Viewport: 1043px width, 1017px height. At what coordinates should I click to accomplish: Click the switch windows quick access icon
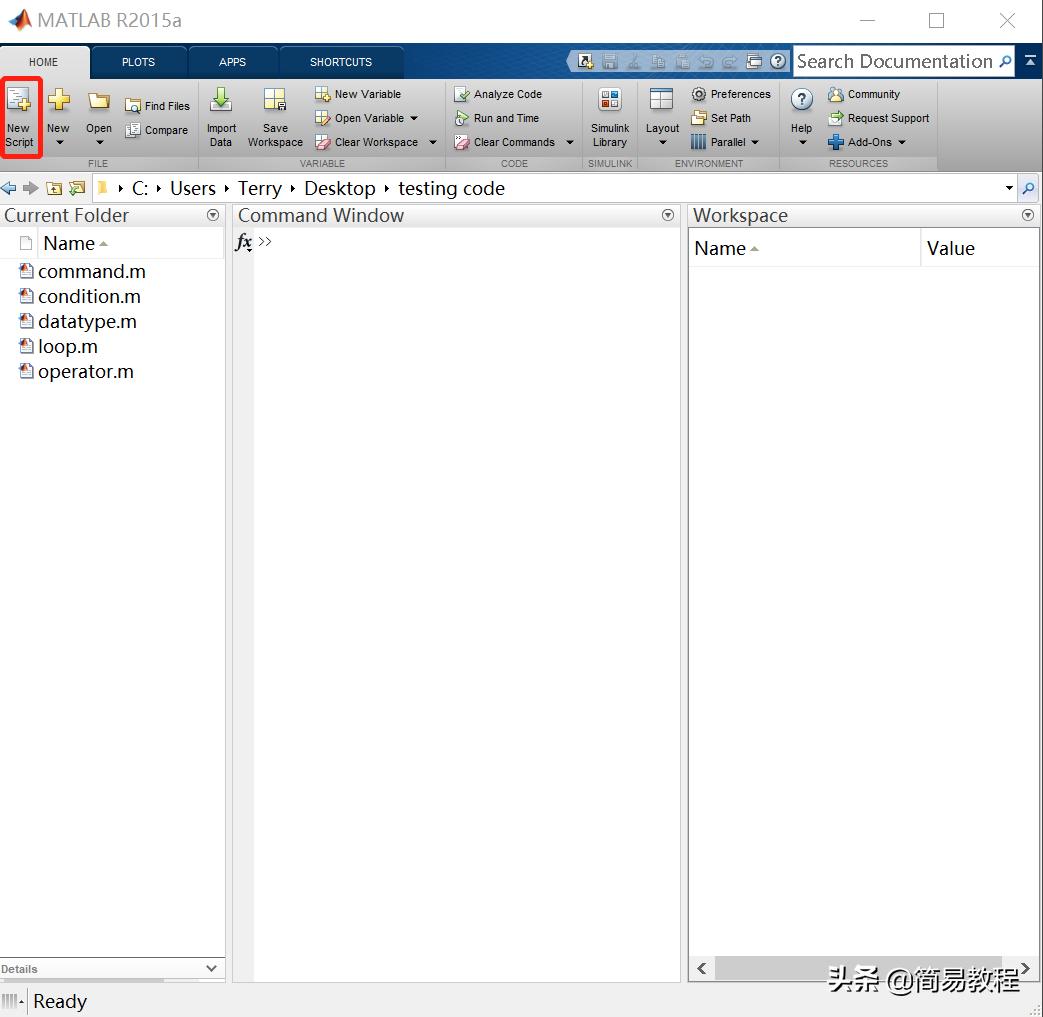coord(754,62)
